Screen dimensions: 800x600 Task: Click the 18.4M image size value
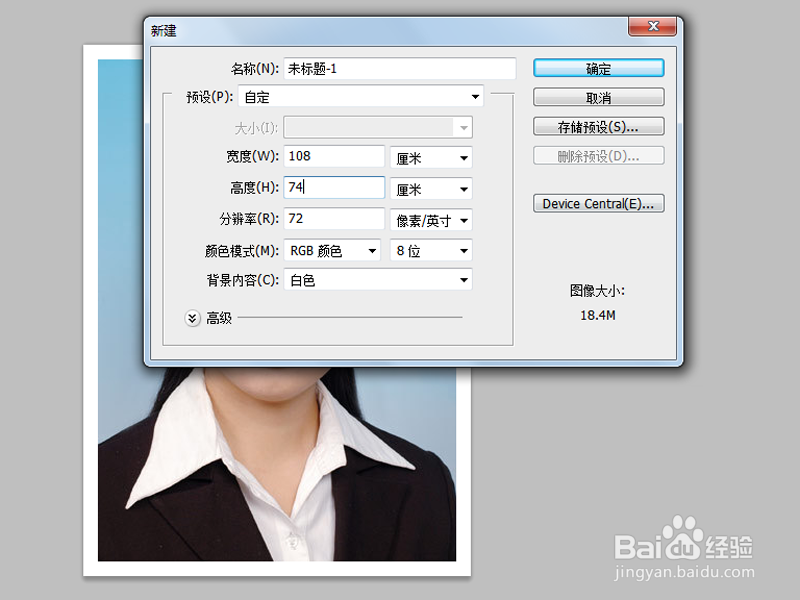tap(597, 315)
